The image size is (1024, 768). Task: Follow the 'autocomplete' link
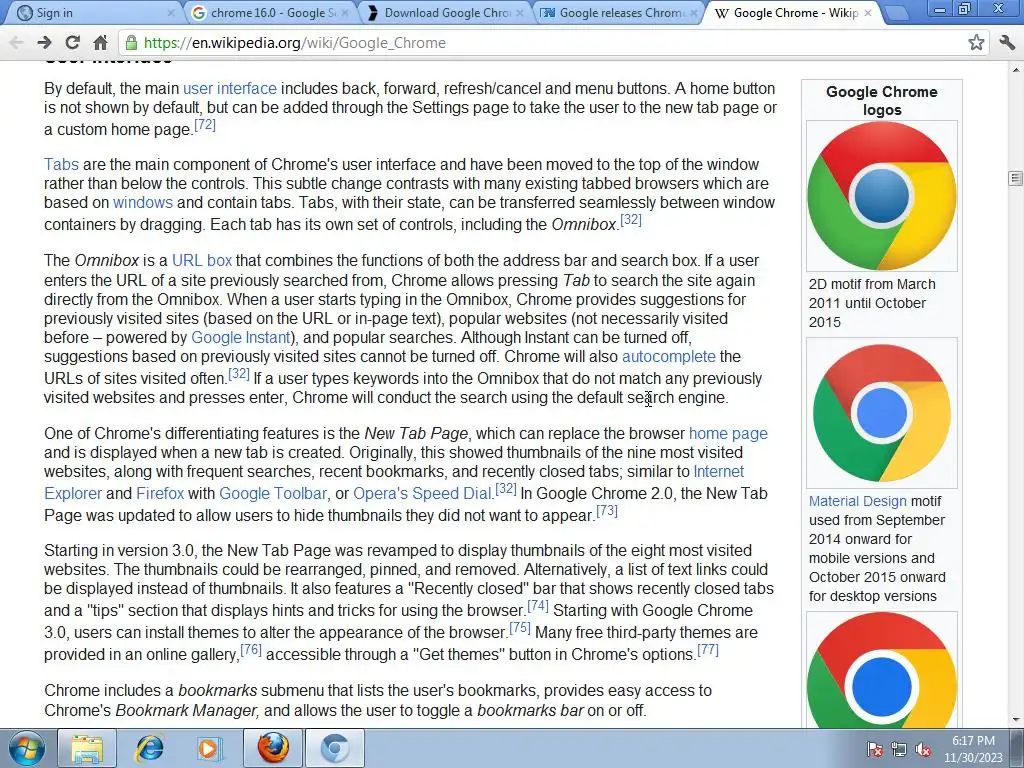point(669,357)
